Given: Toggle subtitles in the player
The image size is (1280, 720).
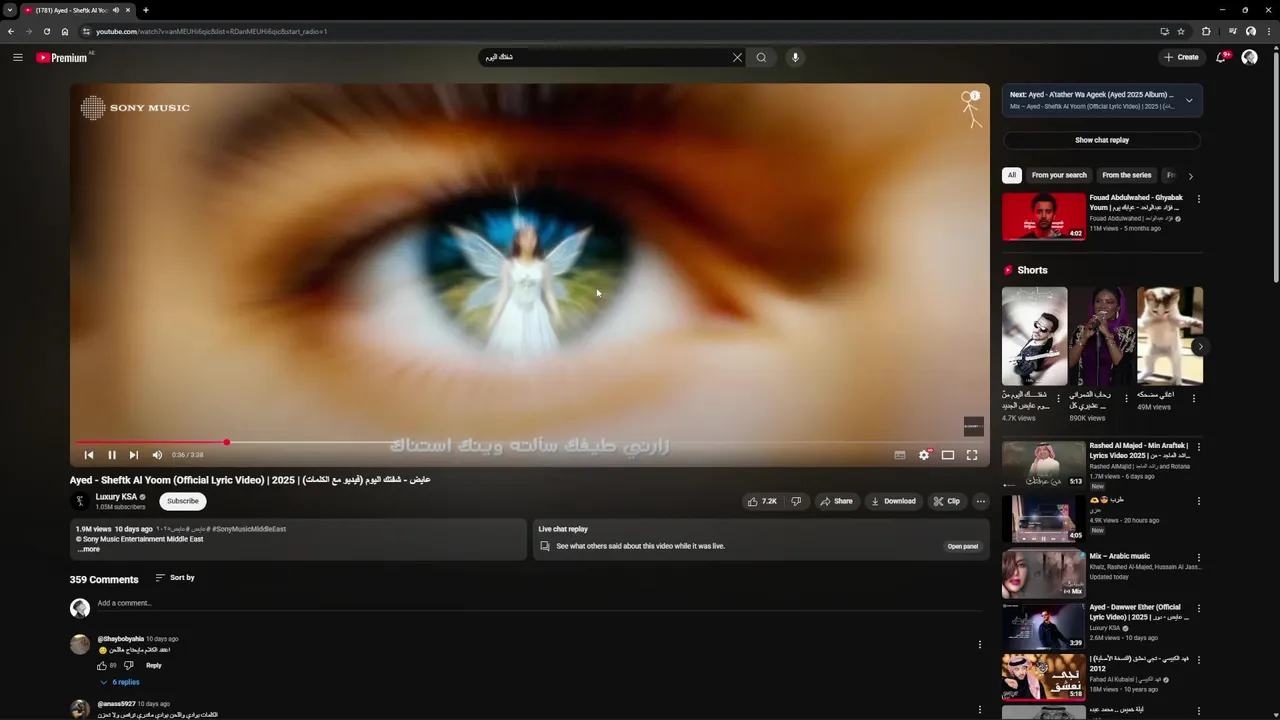Looking at the screenshot, I should [900, 455].
